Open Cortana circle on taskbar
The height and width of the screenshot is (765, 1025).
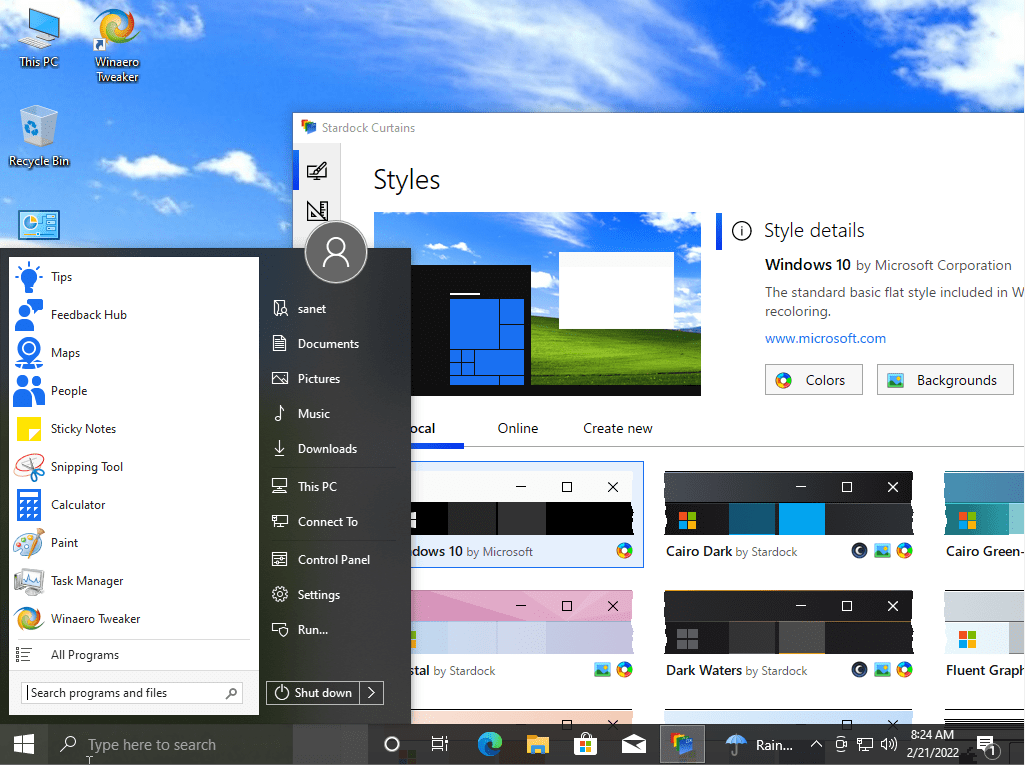tap(392, 744)
